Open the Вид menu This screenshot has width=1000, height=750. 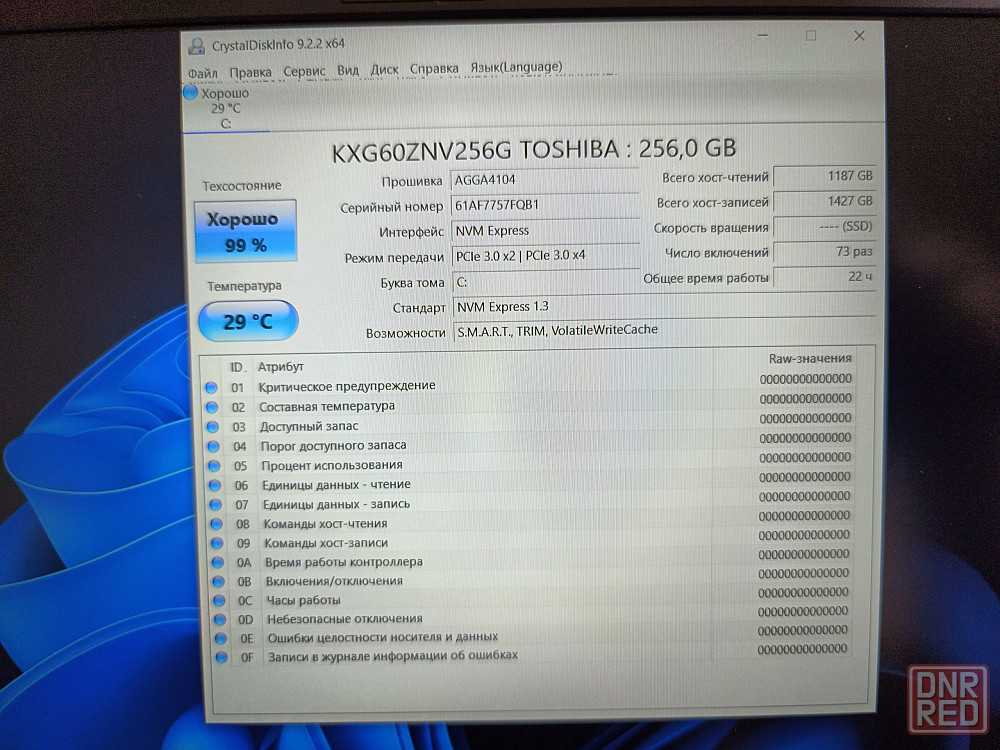point(348,70)
